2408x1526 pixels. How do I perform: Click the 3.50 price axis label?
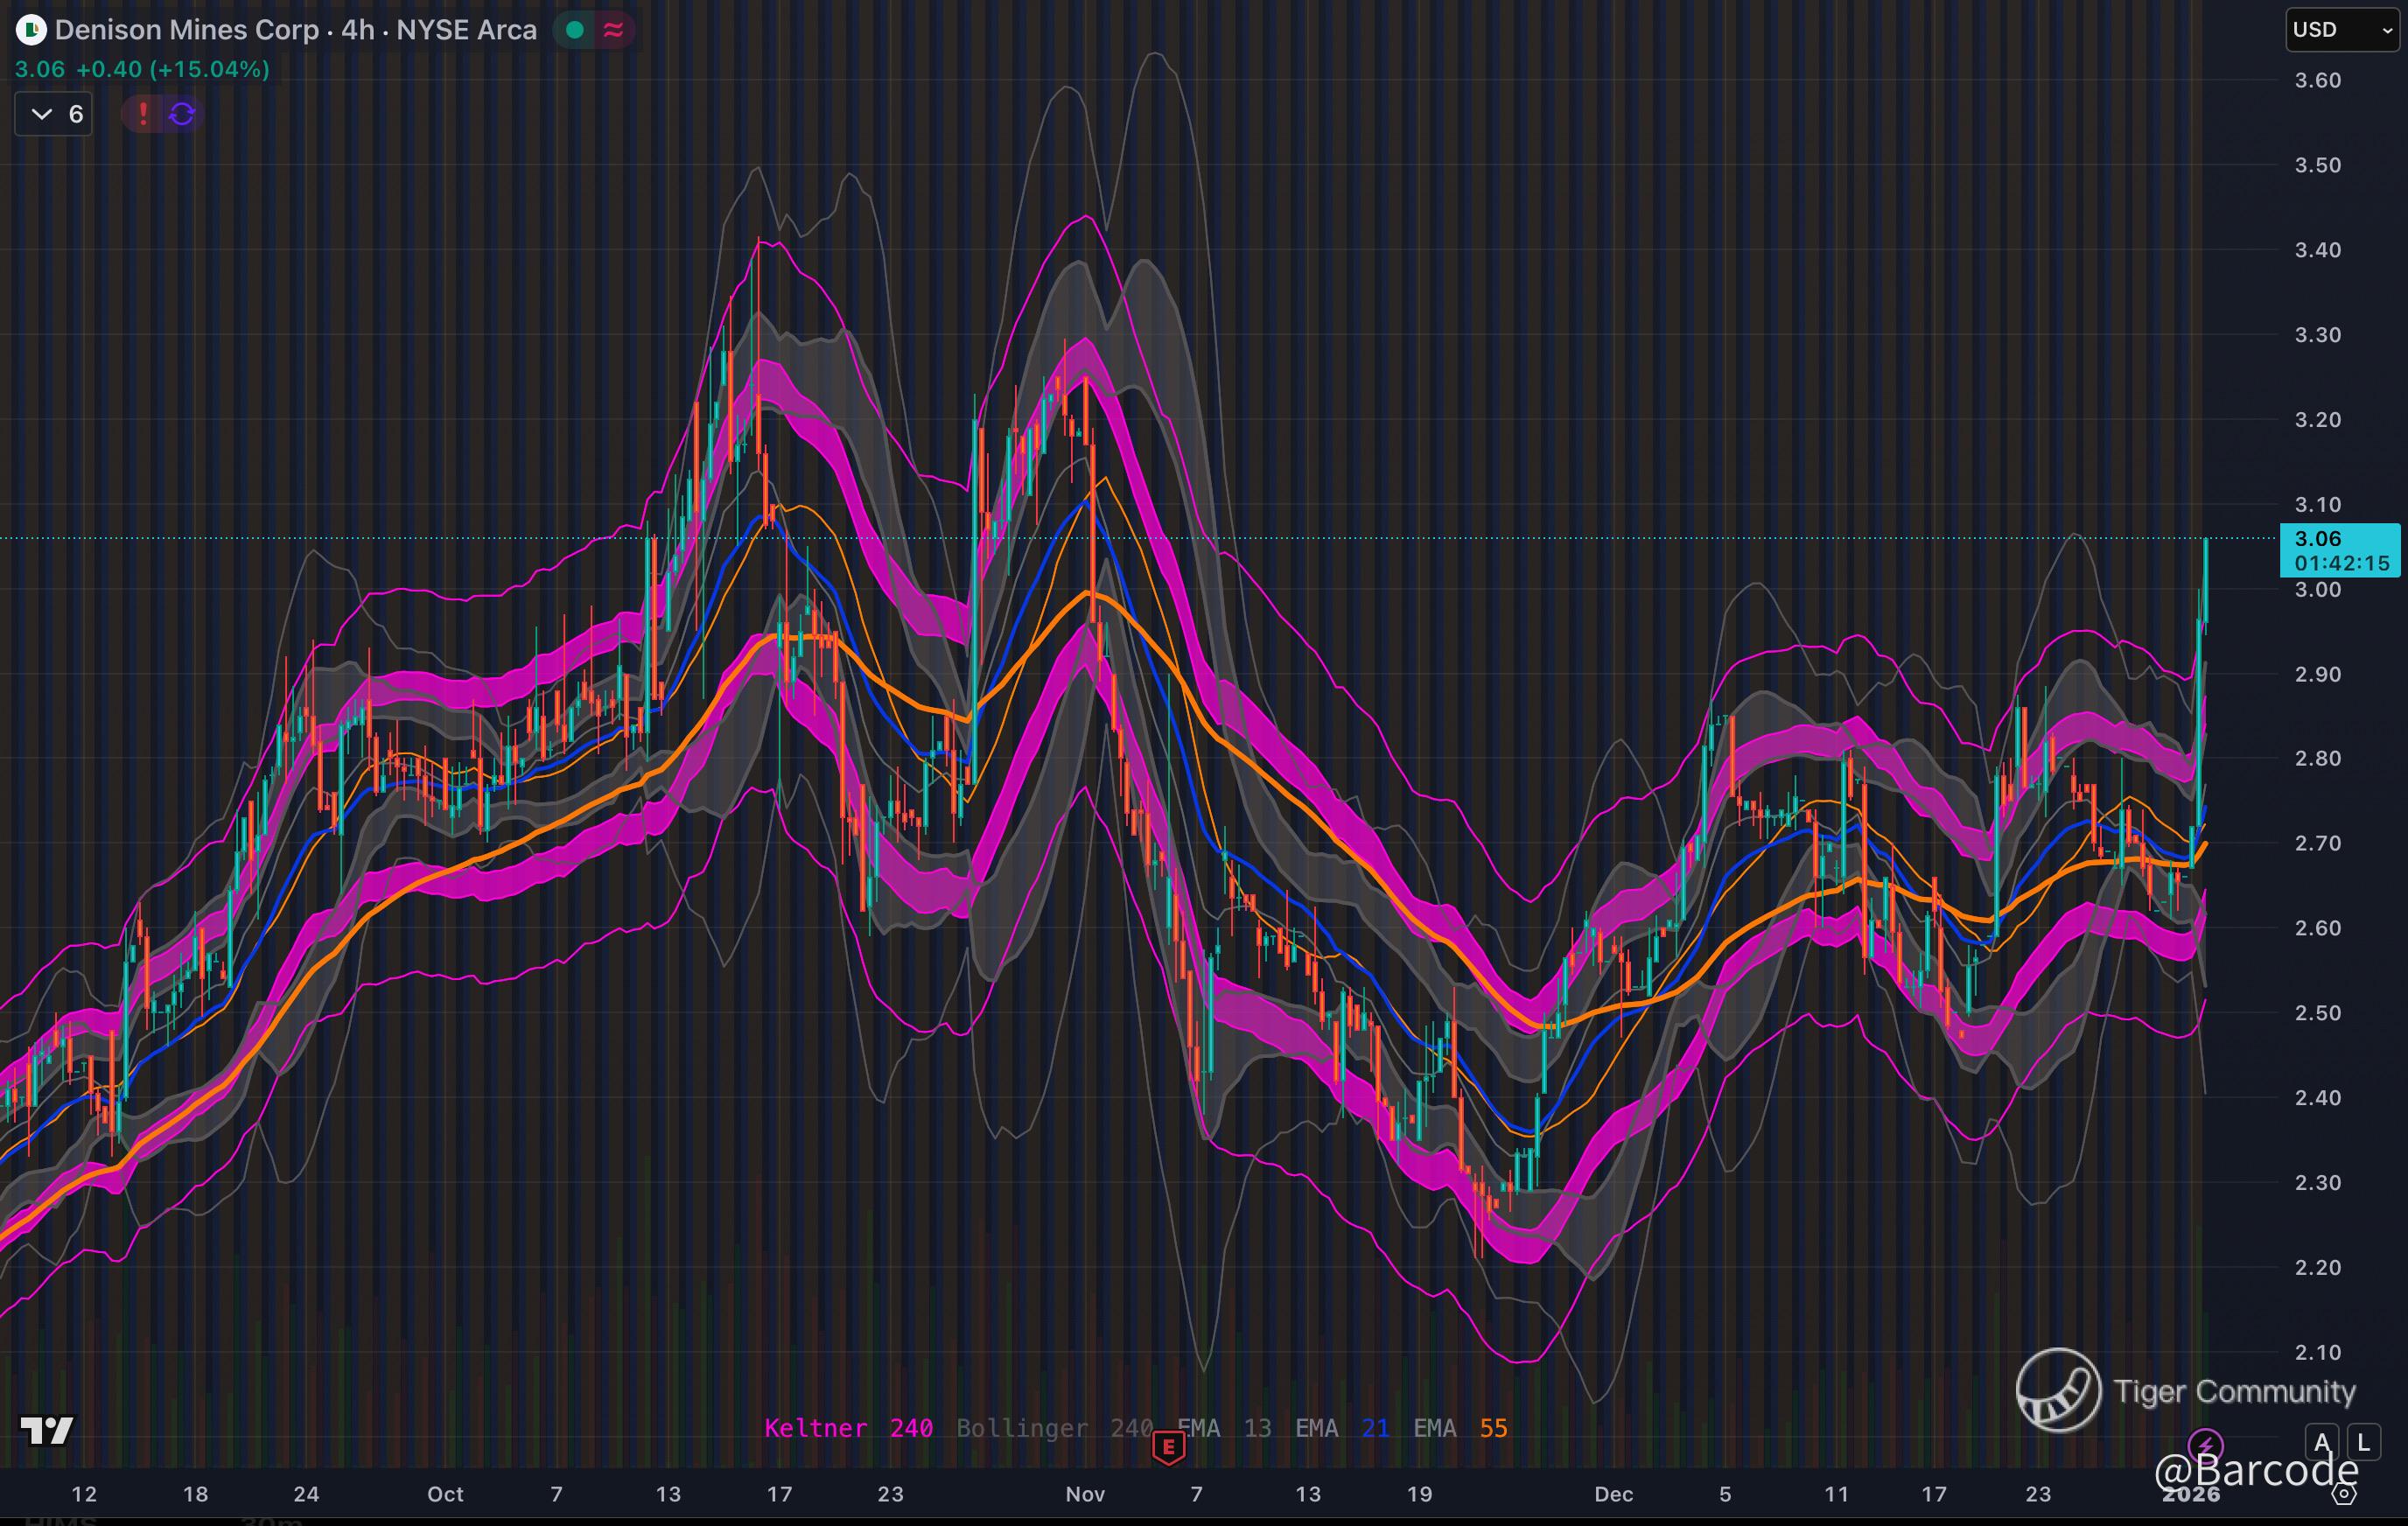click(x=2317, y=165)
